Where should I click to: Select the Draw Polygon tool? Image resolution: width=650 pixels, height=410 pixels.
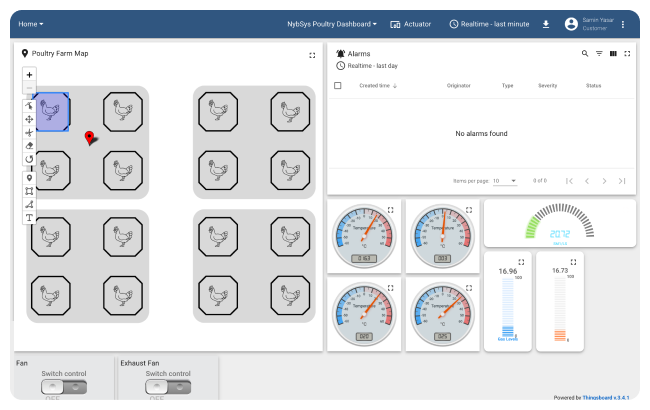(29, 204)
